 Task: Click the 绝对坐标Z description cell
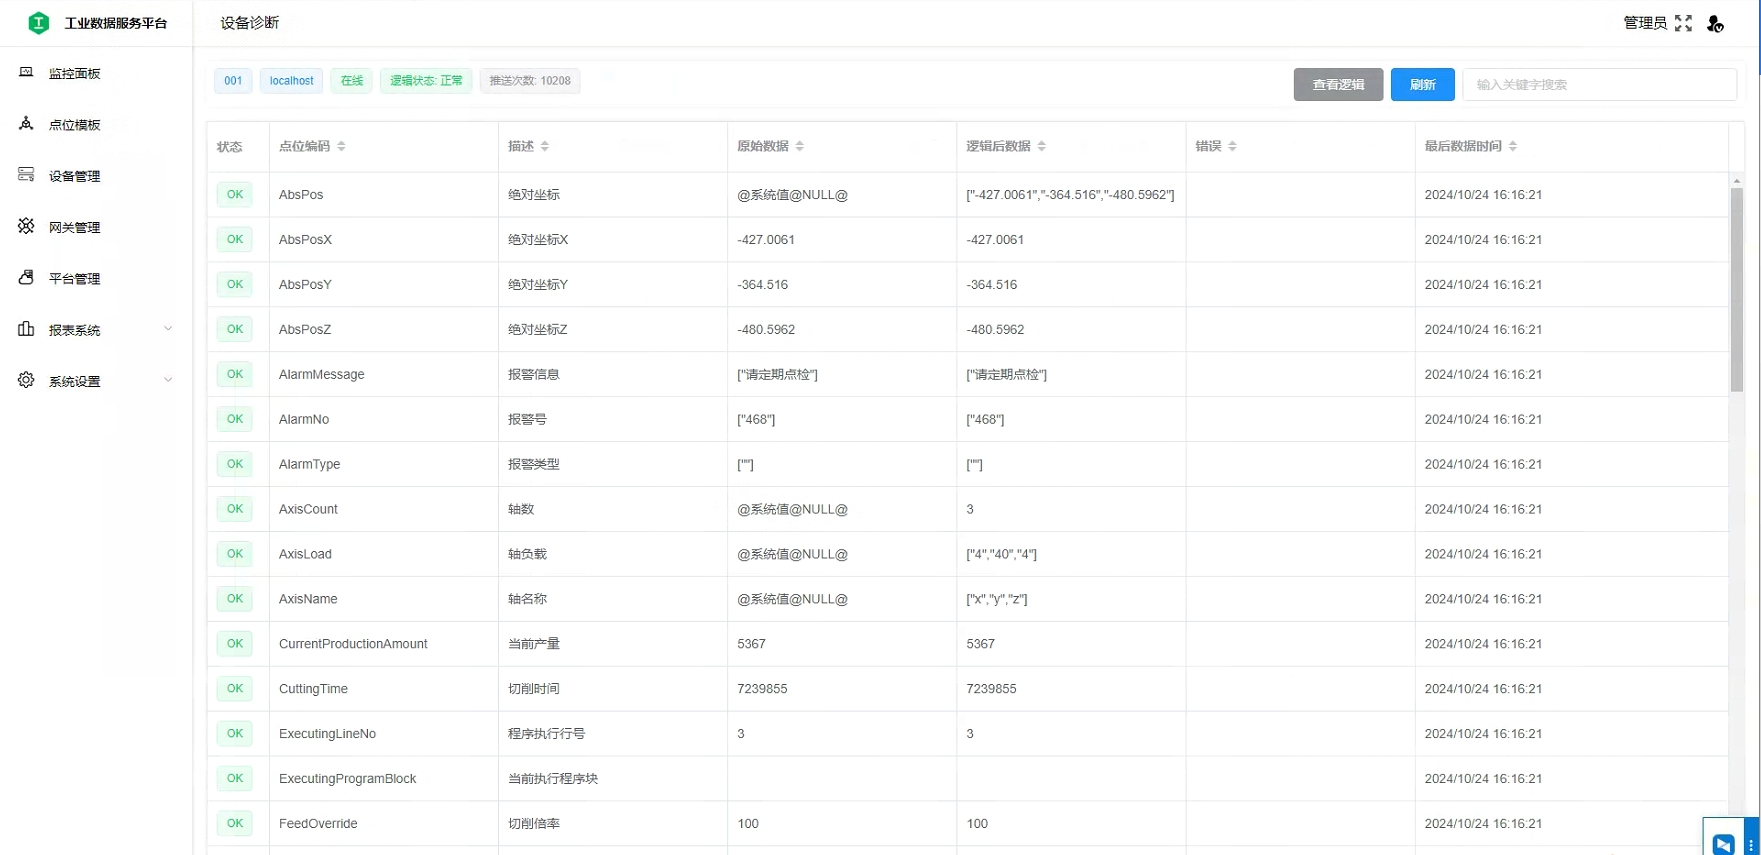(613, 330)
